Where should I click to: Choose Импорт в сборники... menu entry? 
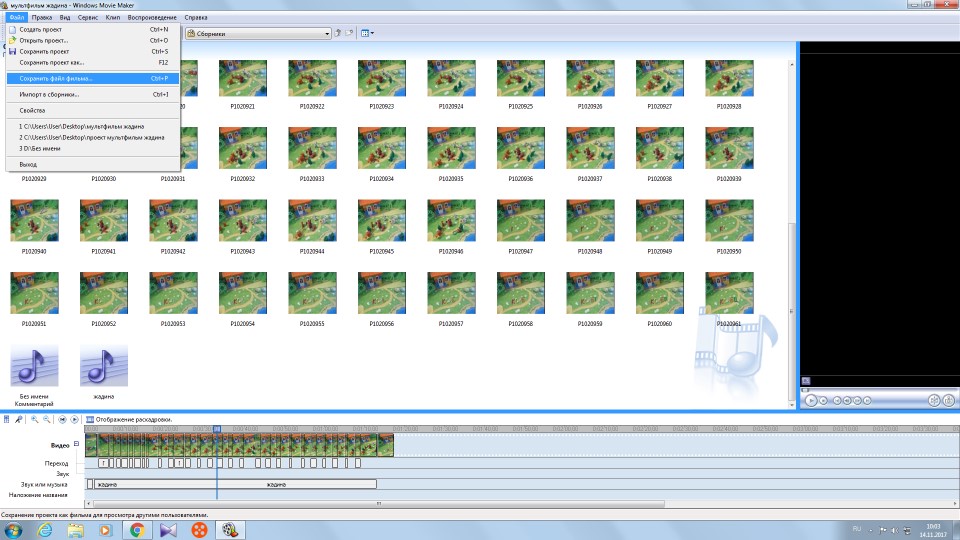(92, 94)
